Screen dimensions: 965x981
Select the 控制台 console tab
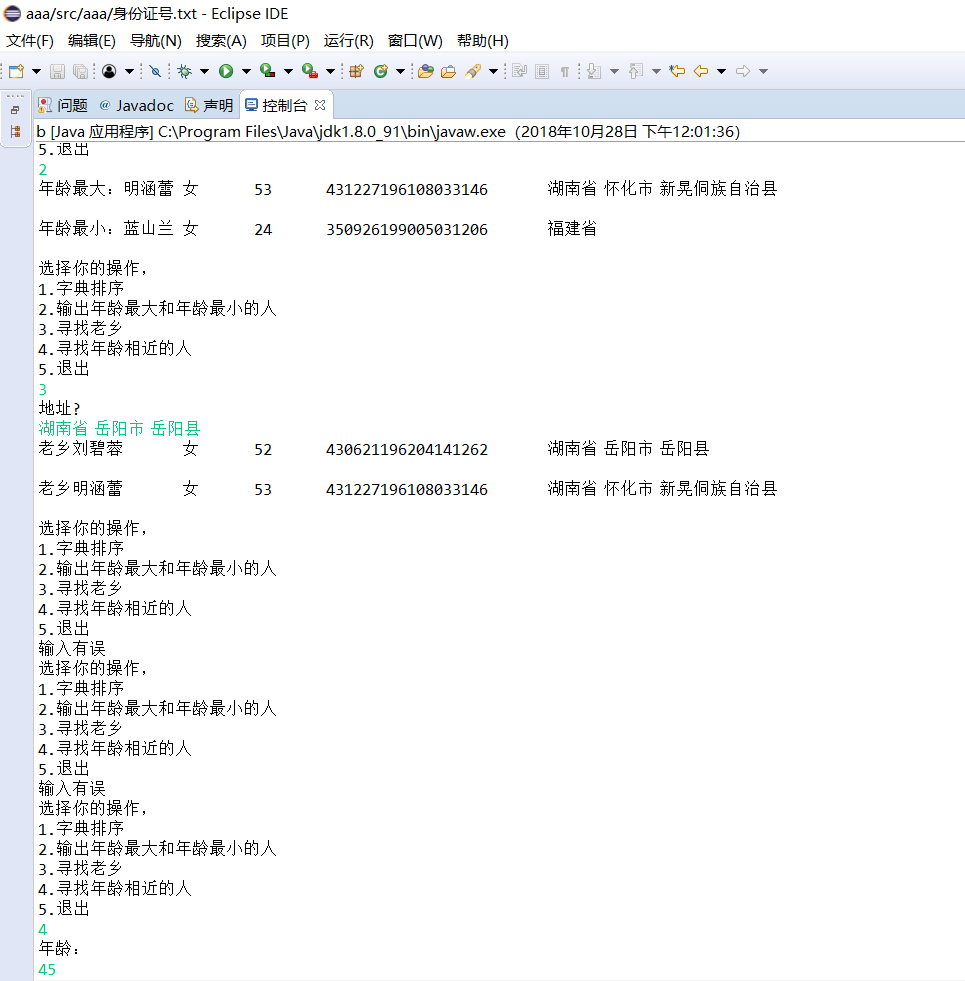(276, 106)
